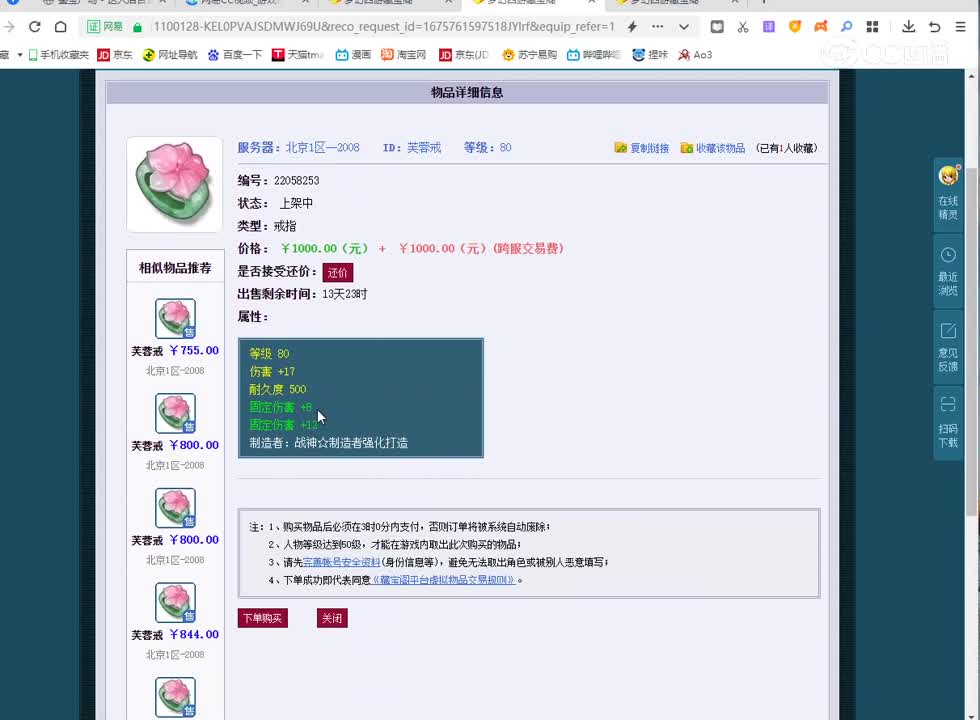This screenshot has width=980, height=720.
Task: Open the game controller extension icon
Action: (819, 27)
